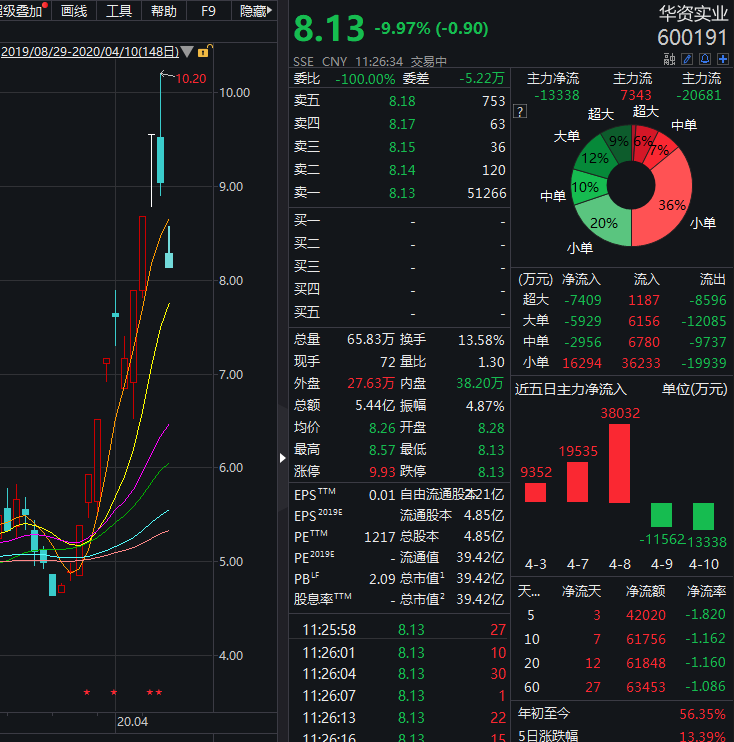Click the PE TTM value 1217
This screenshot has width=734, height=742.
tap(380, 537)
